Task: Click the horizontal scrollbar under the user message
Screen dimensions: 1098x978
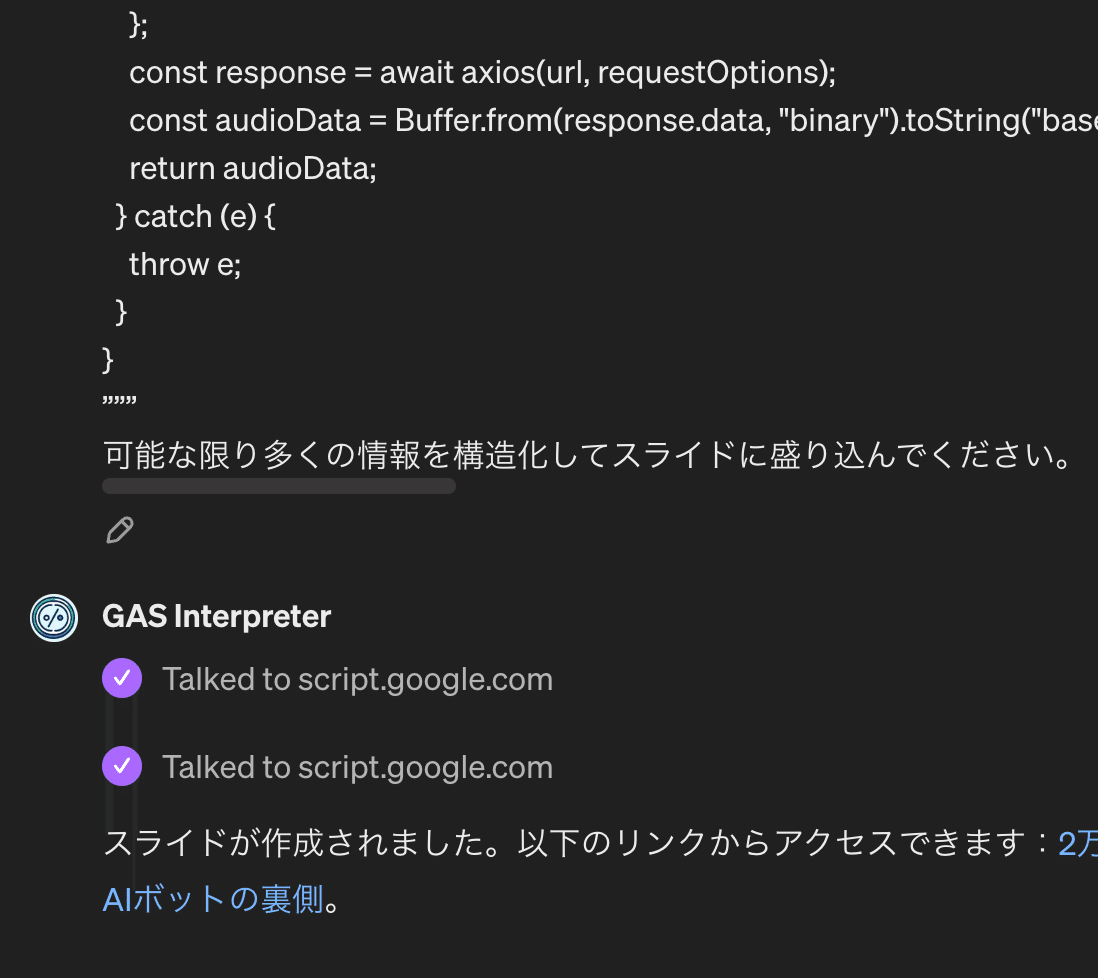Action: point(279,487)
